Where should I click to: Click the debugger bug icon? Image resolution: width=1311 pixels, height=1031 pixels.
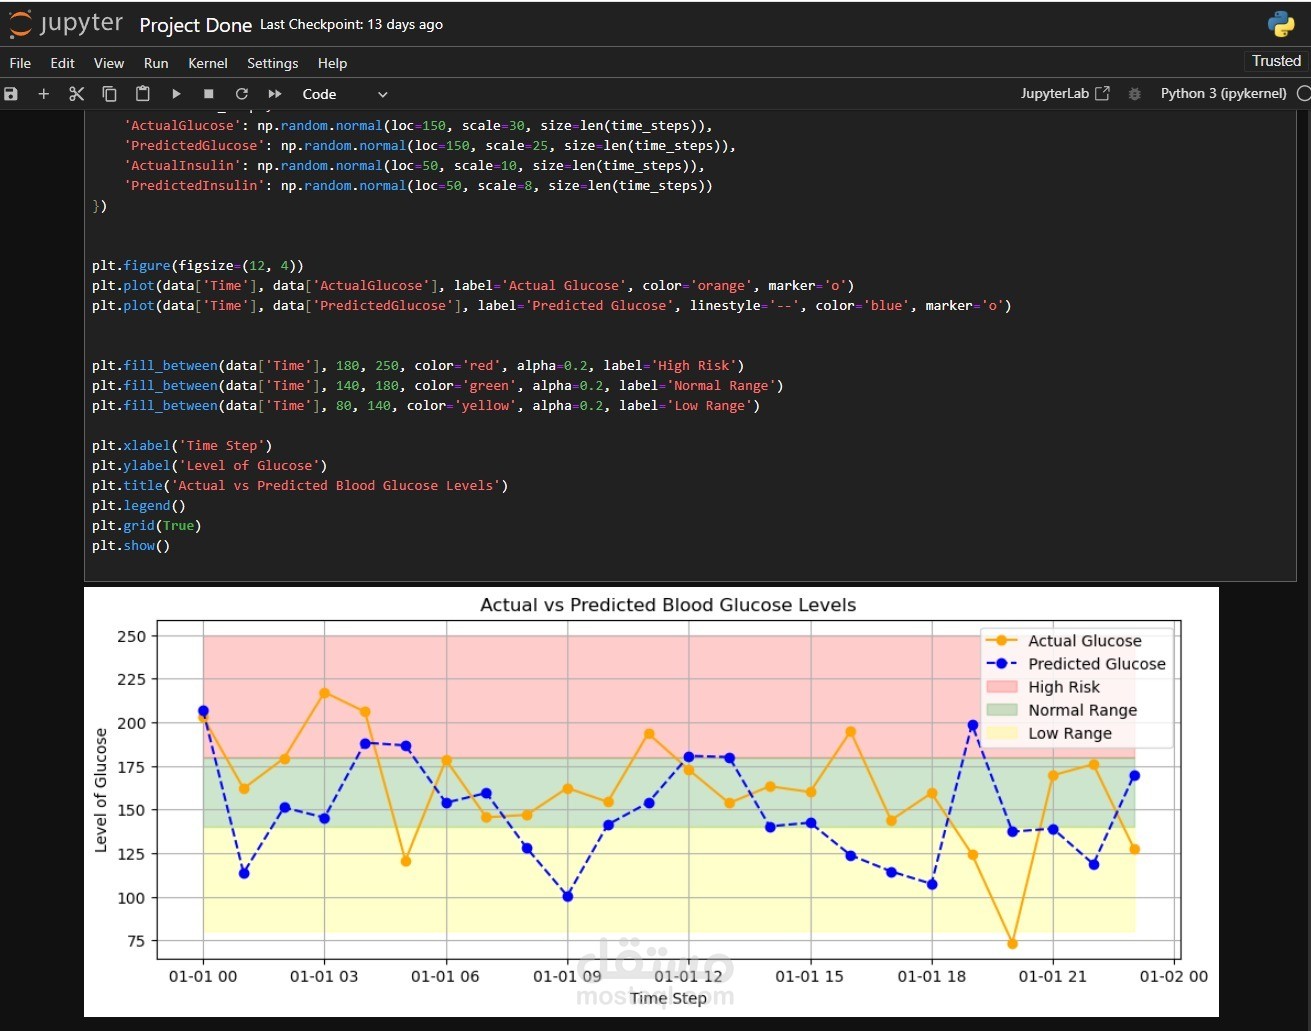tap(1134, 94)
